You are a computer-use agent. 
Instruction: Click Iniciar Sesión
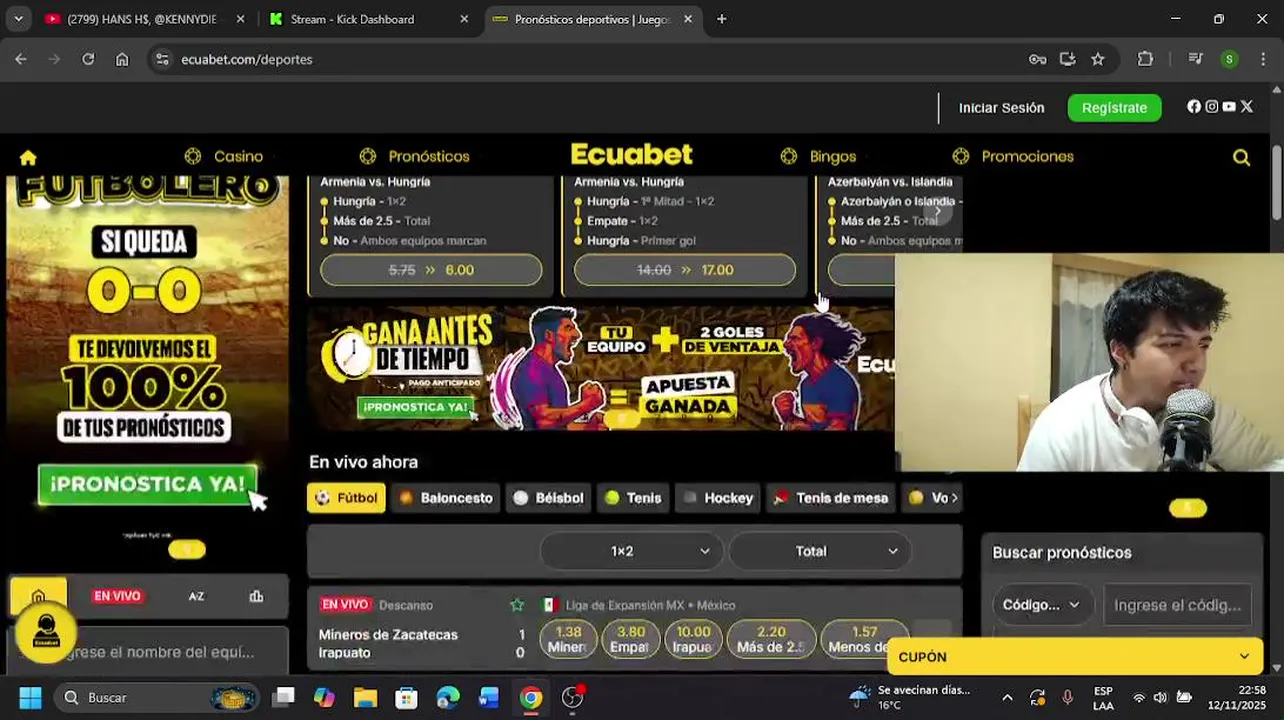[x=1001, y=108]
